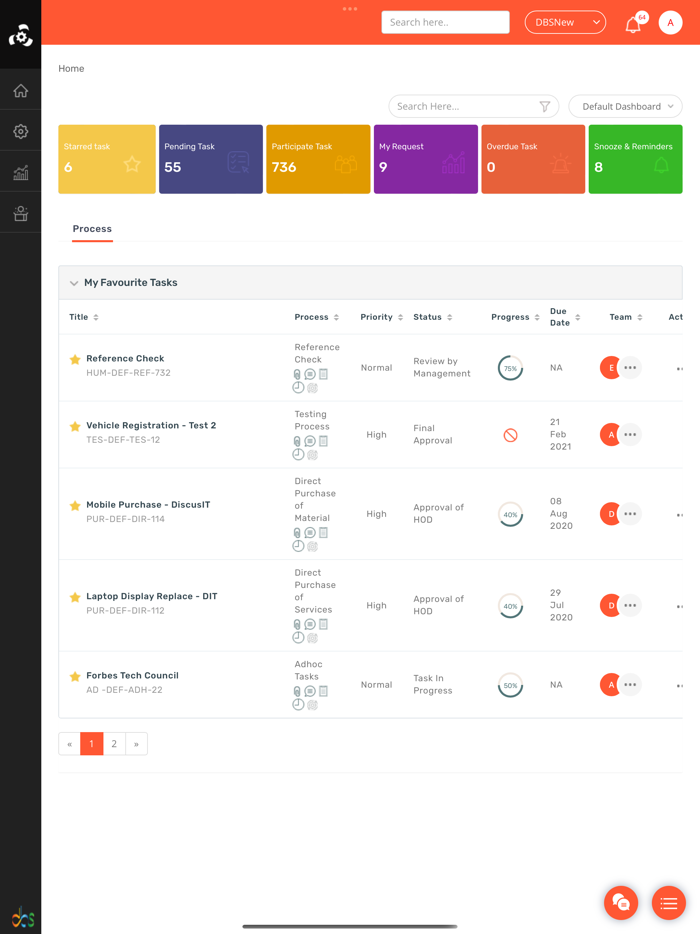
Task: Open the analytics chart icon in sidebar
Action: pos(21,173)
